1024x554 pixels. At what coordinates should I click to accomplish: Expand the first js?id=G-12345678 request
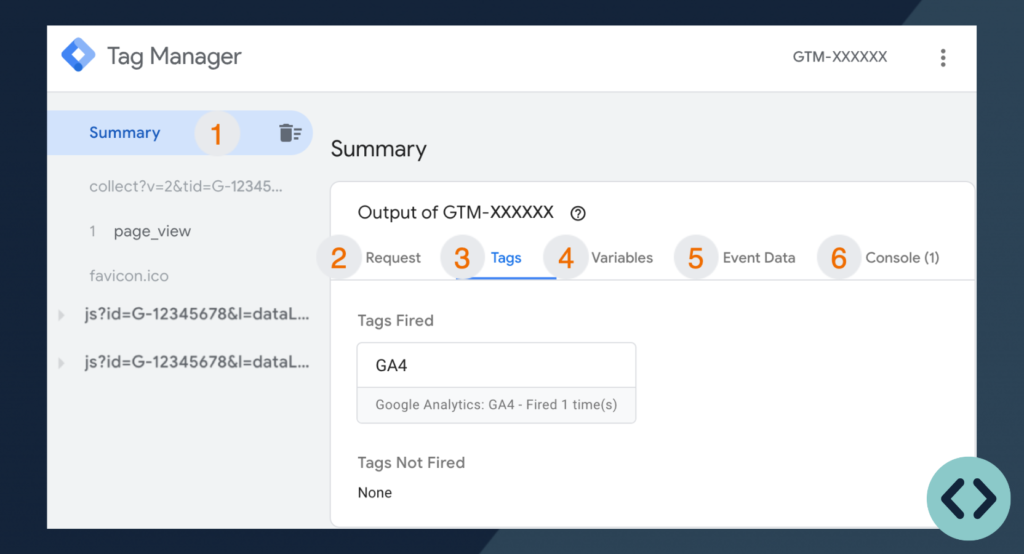[x=61, y=315]
